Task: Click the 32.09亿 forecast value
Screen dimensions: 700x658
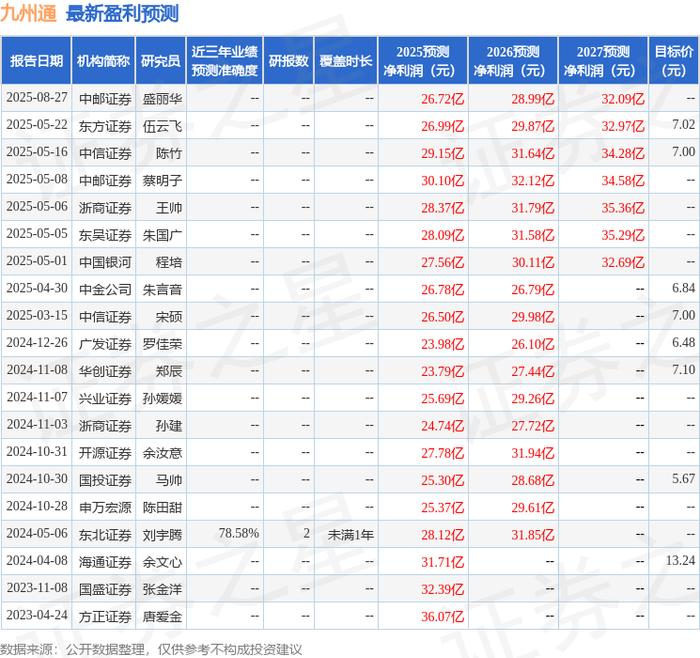Action: click(x=623, y=99)
